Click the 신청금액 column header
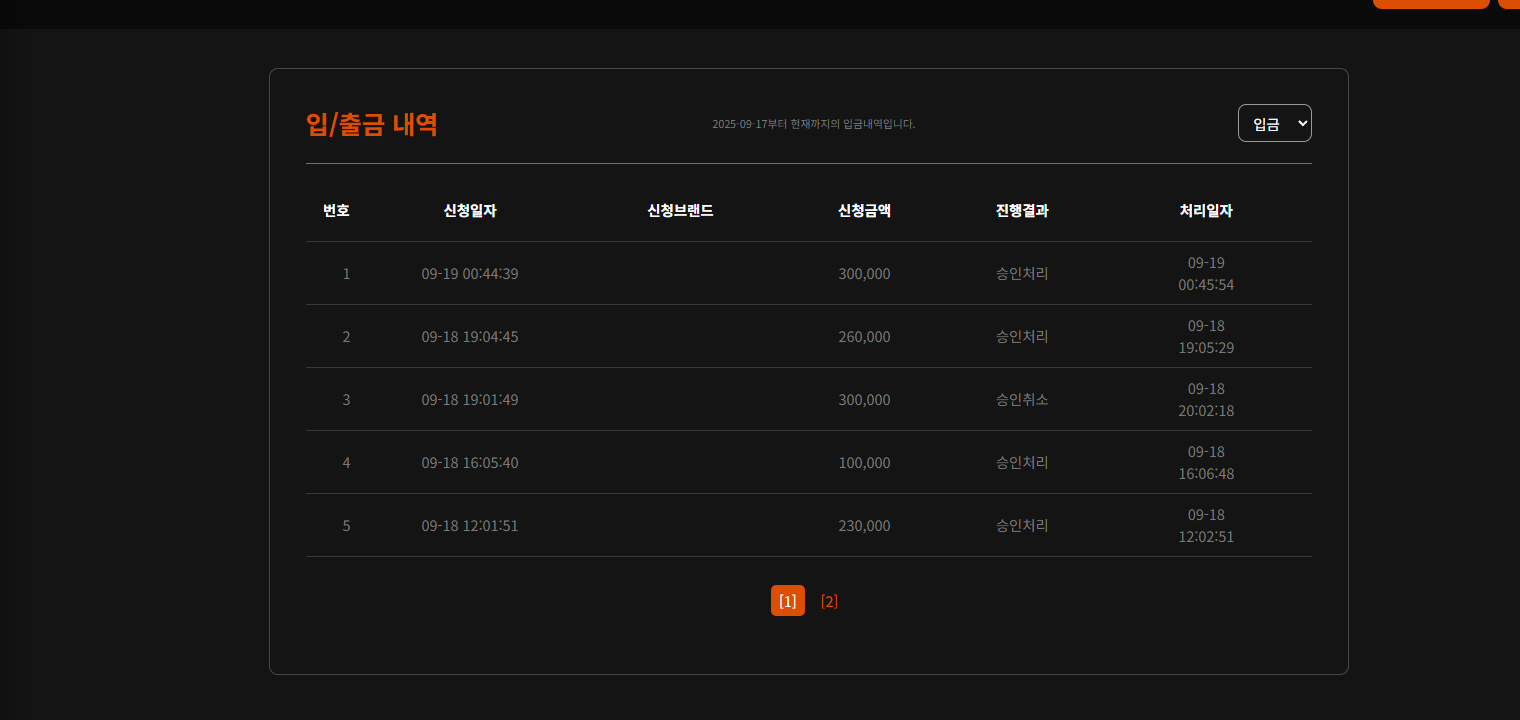Screen dimensions: 1520x720 click(864, 211)
